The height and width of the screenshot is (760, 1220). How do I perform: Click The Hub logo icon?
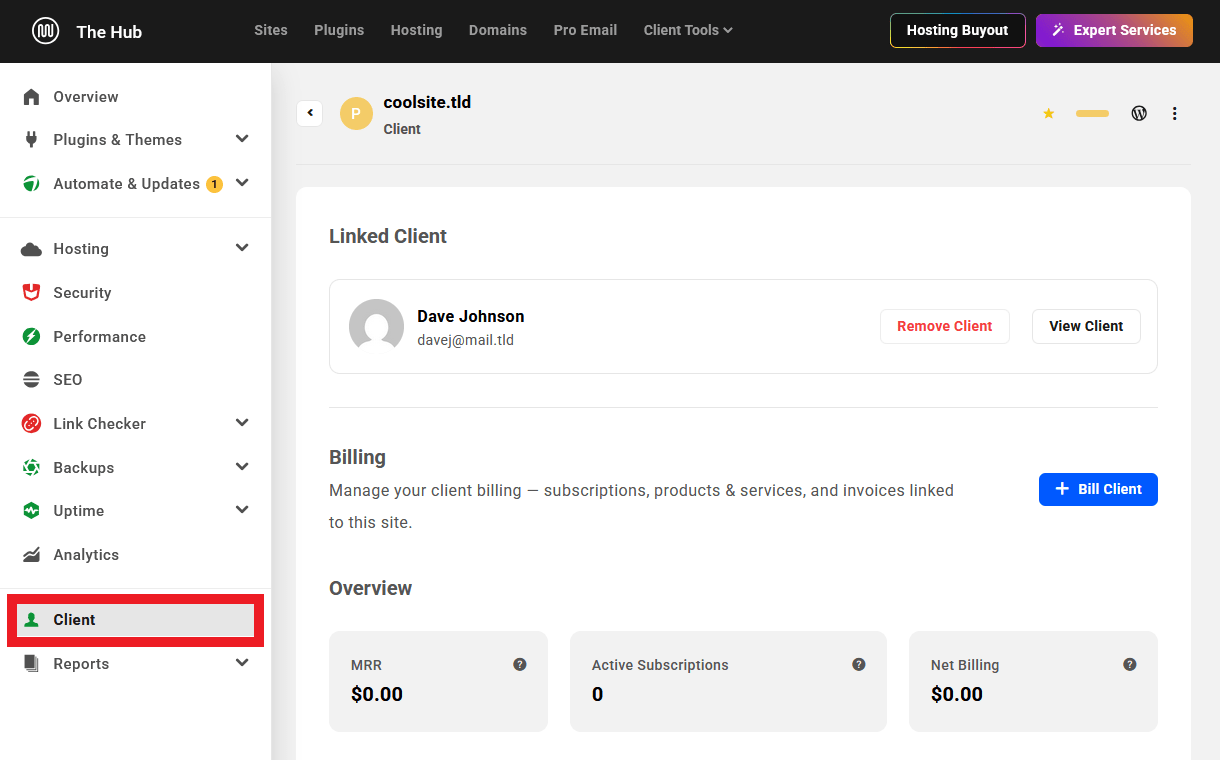pyautogui.click(x=45, y=31)
